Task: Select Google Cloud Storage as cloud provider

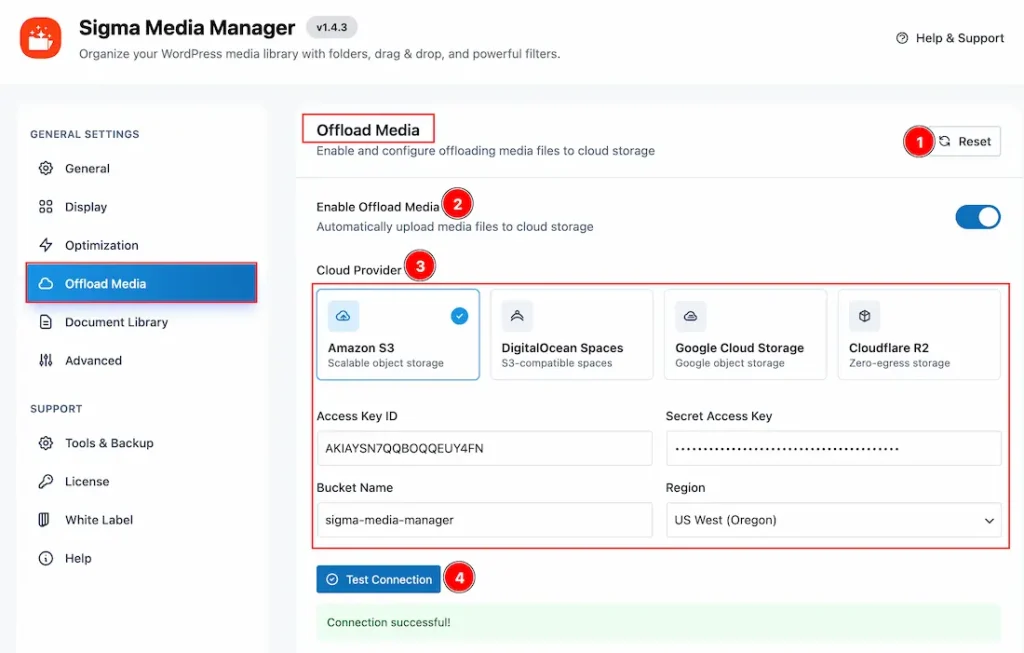Action: pyautogui.click(x=745, y=334)
